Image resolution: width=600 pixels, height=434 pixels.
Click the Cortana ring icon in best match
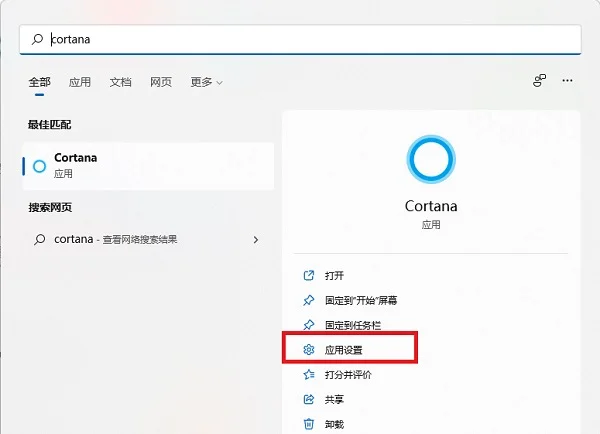click(x=39, y=166)
